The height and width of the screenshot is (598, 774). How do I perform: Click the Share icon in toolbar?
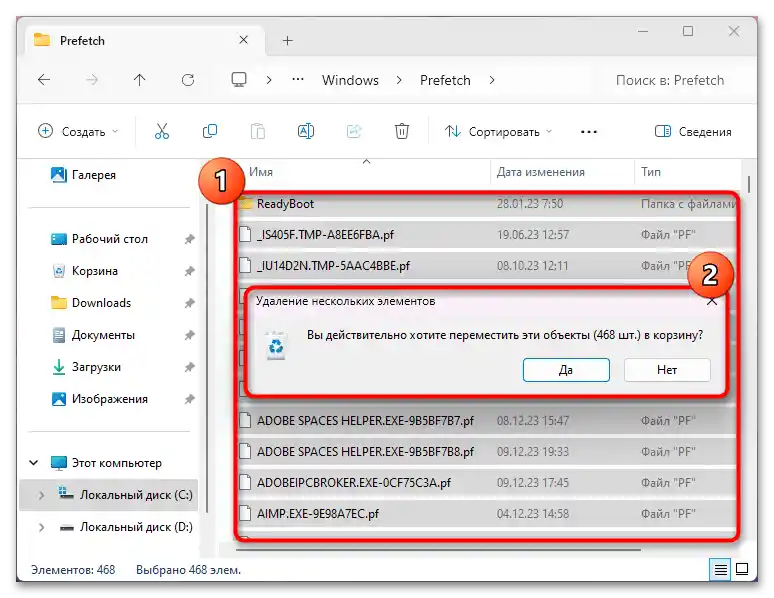[353, 131]
